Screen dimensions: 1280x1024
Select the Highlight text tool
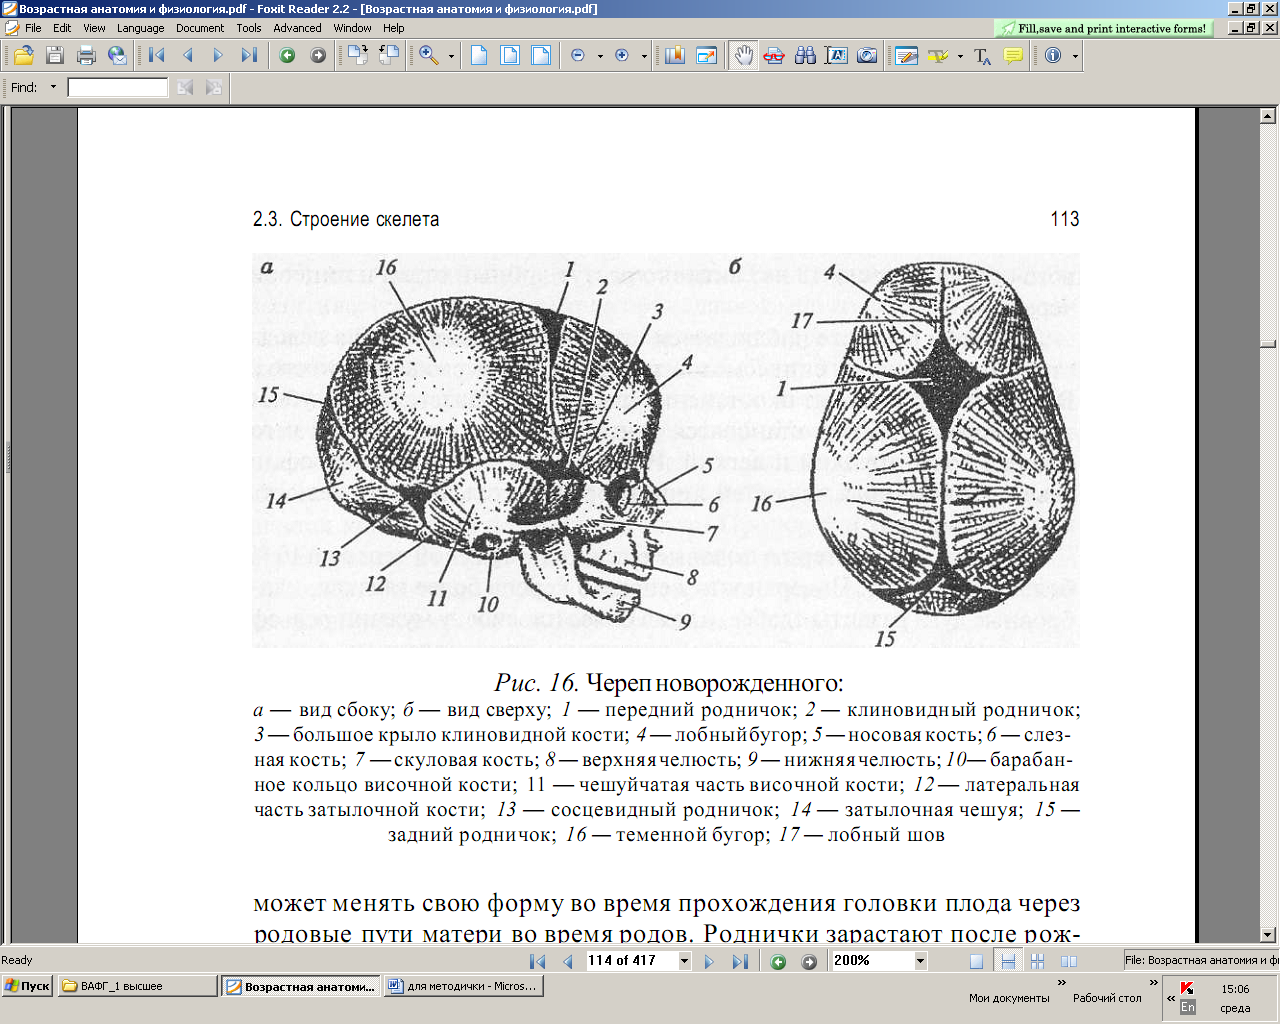937,56
